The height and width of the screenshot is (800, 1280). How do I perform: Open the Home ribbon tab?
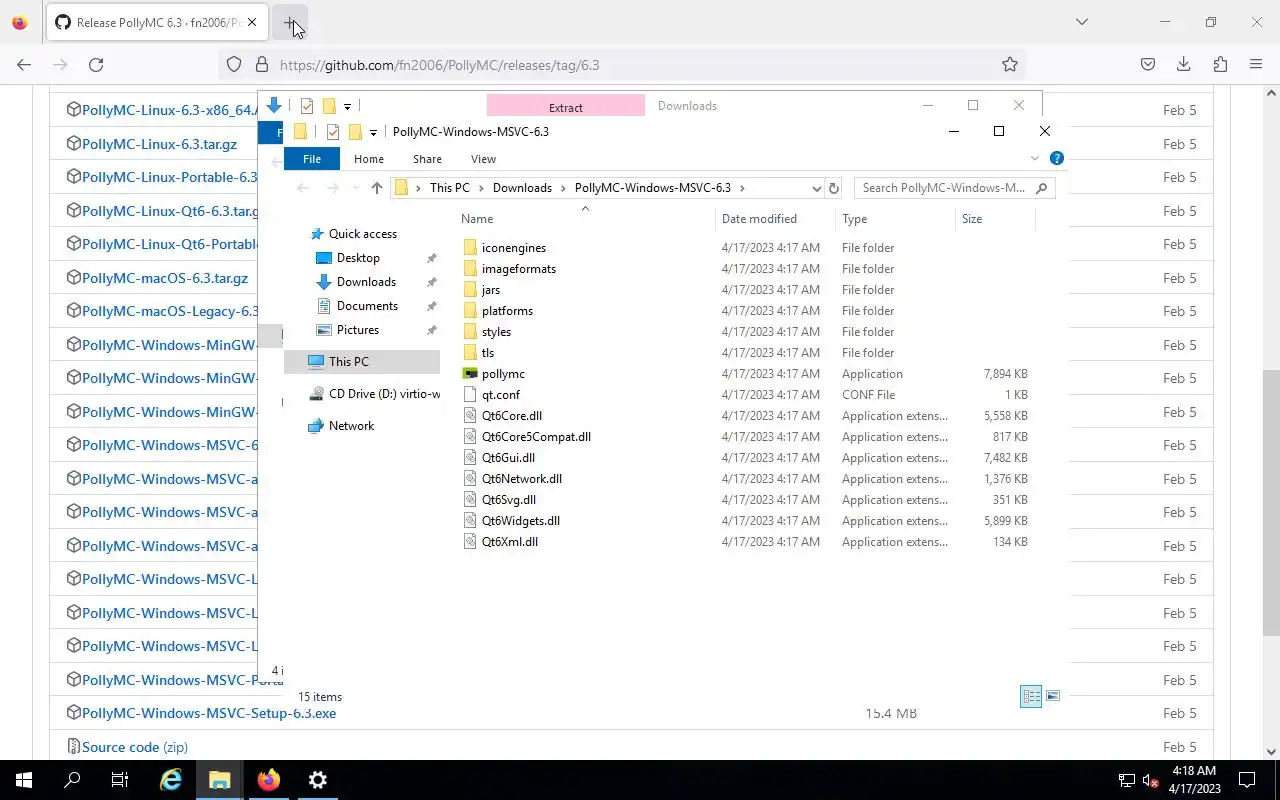(x=369, y=159)
